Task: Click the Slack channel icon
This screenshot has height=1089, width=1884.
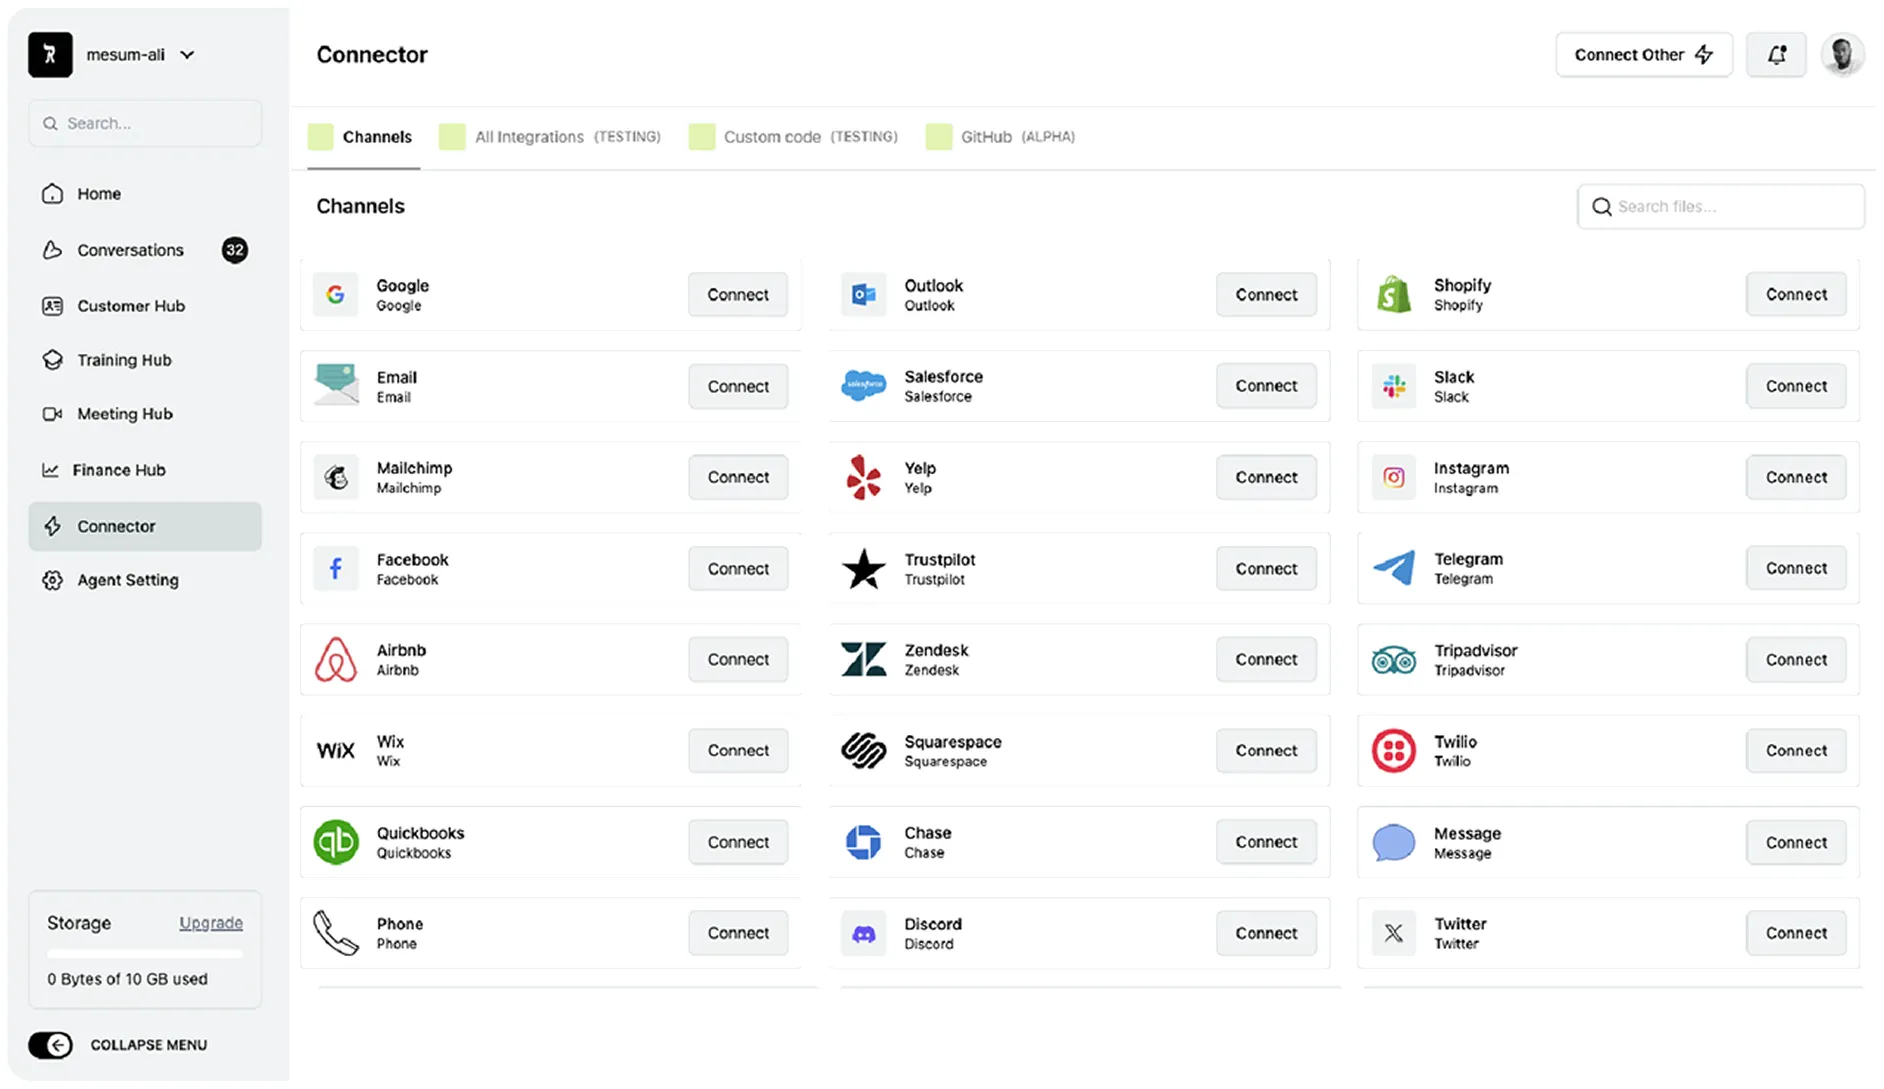Action: click(1394, 386)
